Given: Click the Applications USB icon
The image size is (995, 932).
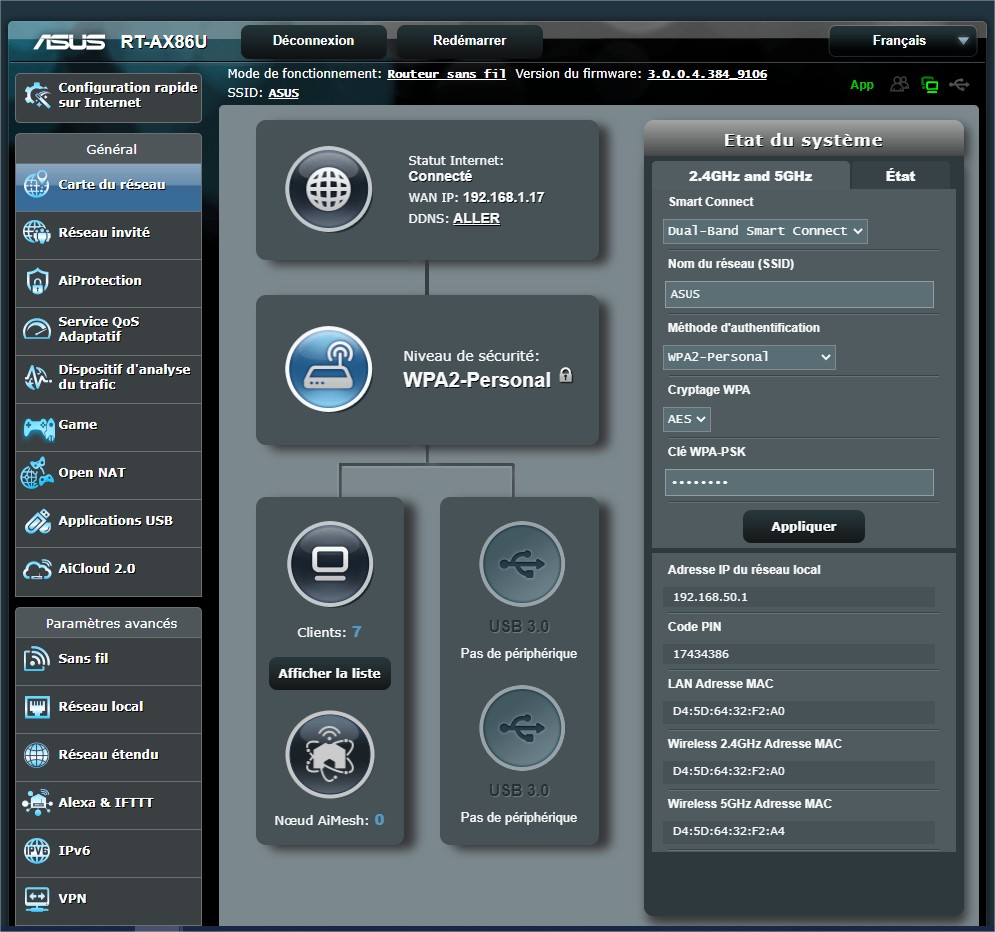Looking at the screenshot, I should point(37,522).
